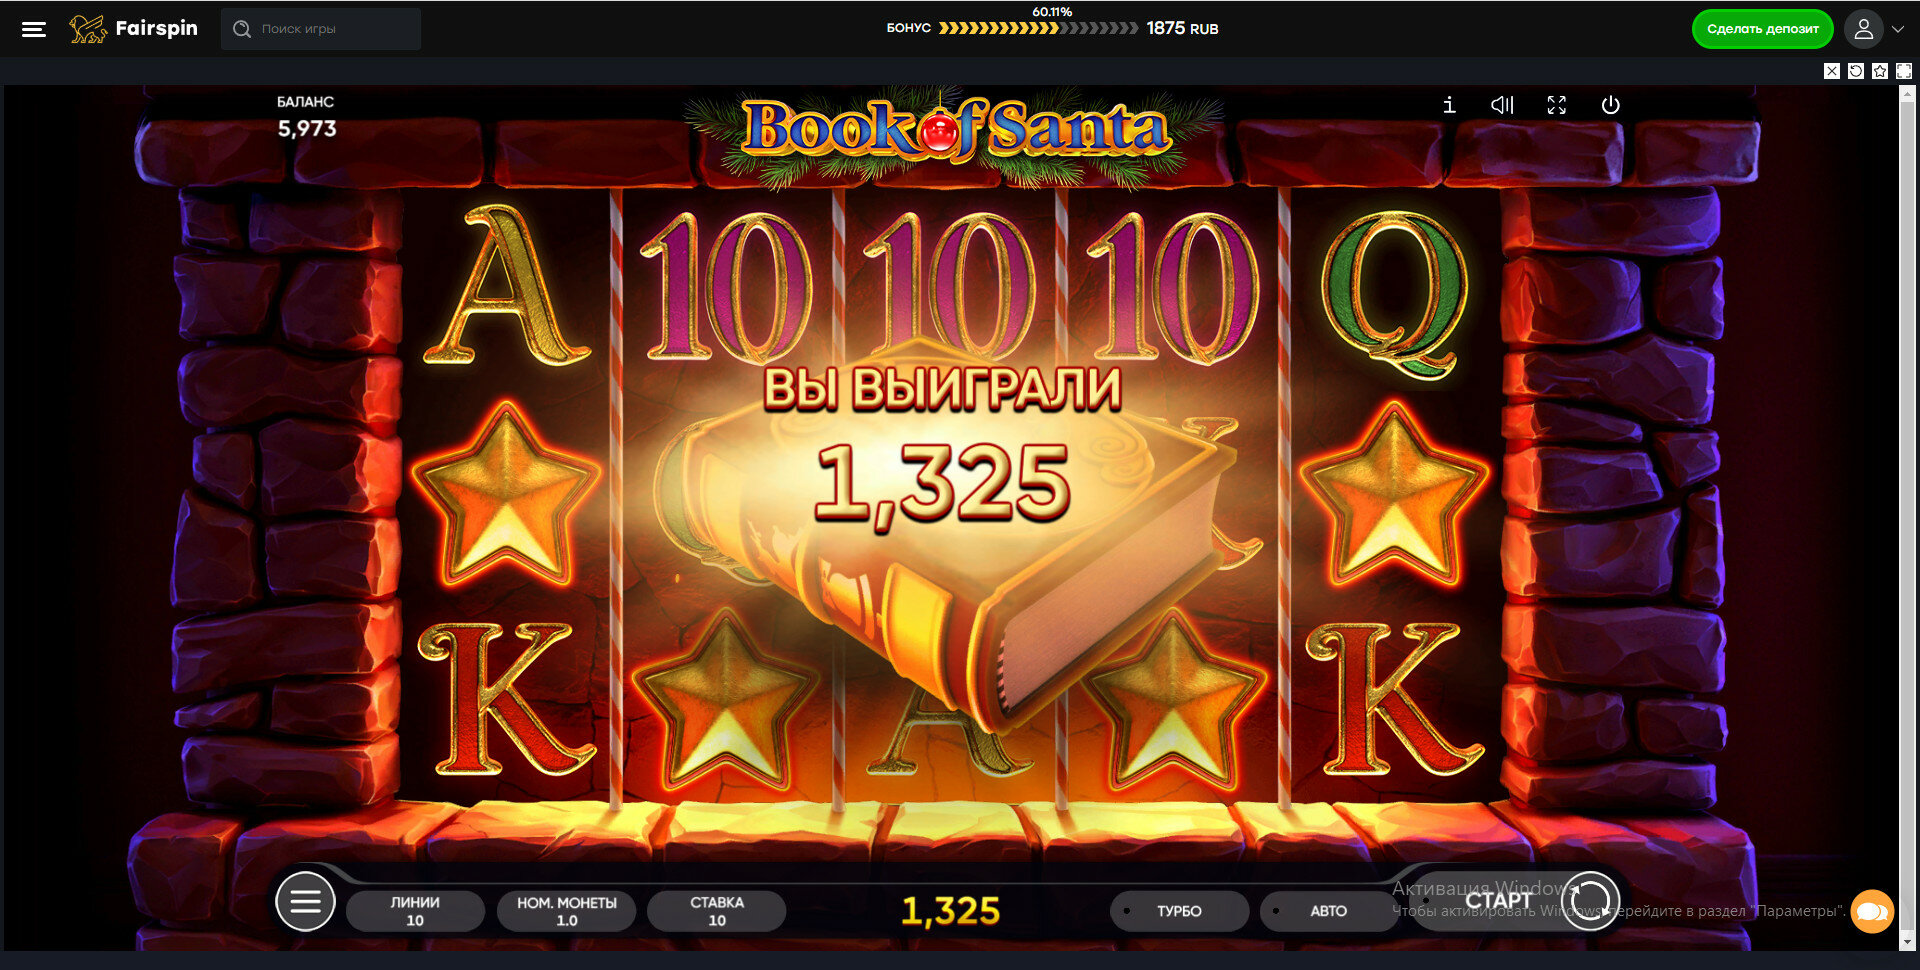
Task: Switch game to fullscreen with arrows icon
Action: click(1556, 105)
